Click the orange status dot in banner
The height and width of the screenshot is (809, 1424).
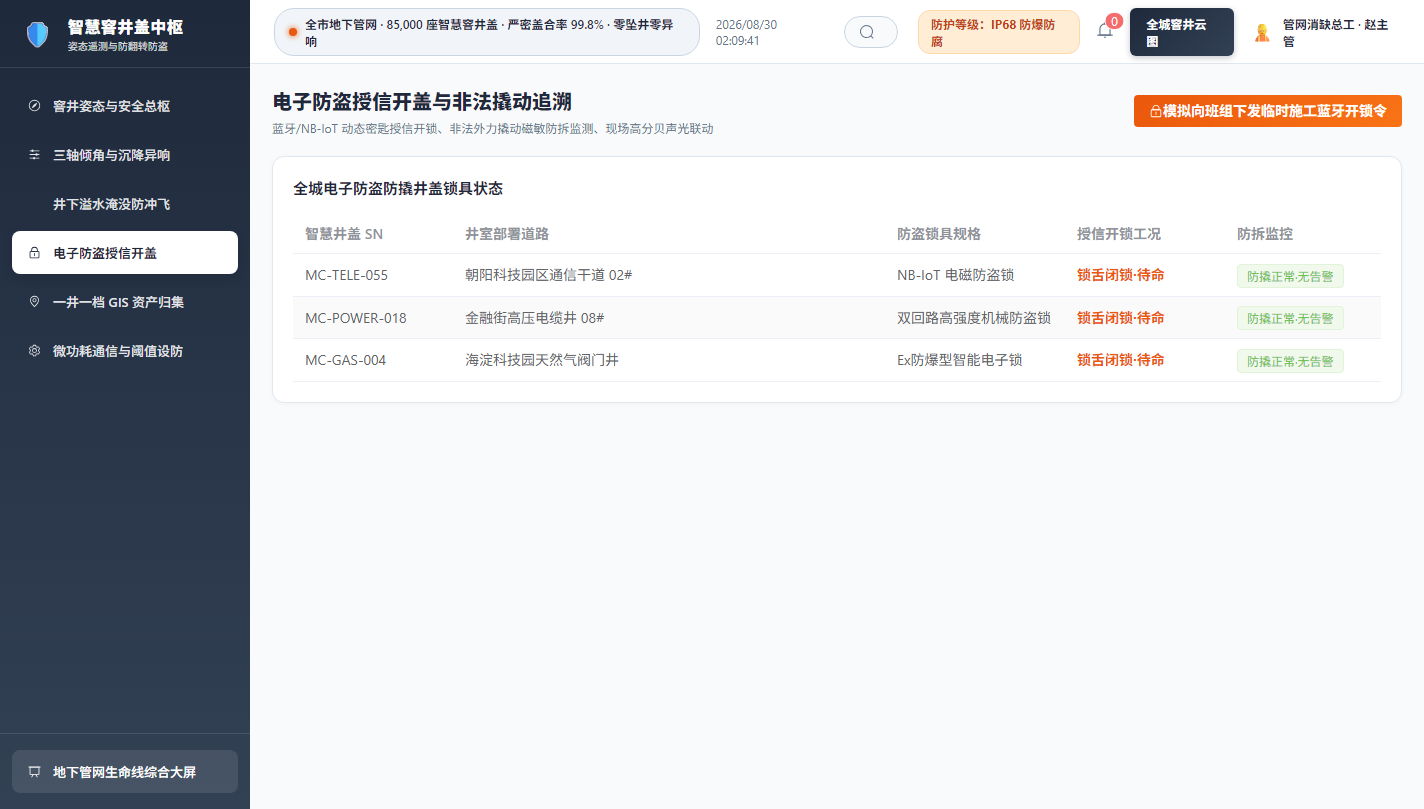pyautogui.click(x=293, y=32)
